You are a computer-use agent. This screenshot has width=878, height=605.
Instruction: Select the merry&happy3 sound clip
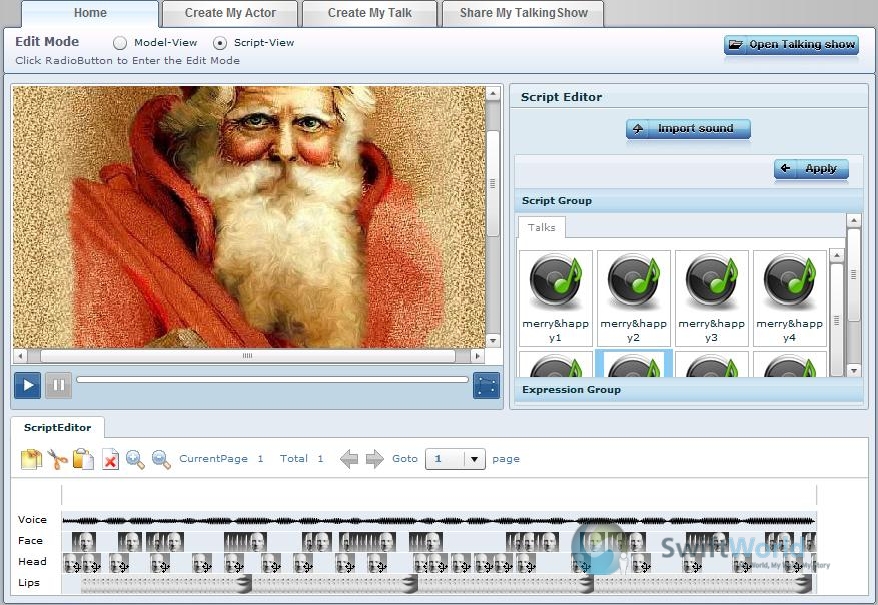712,298
